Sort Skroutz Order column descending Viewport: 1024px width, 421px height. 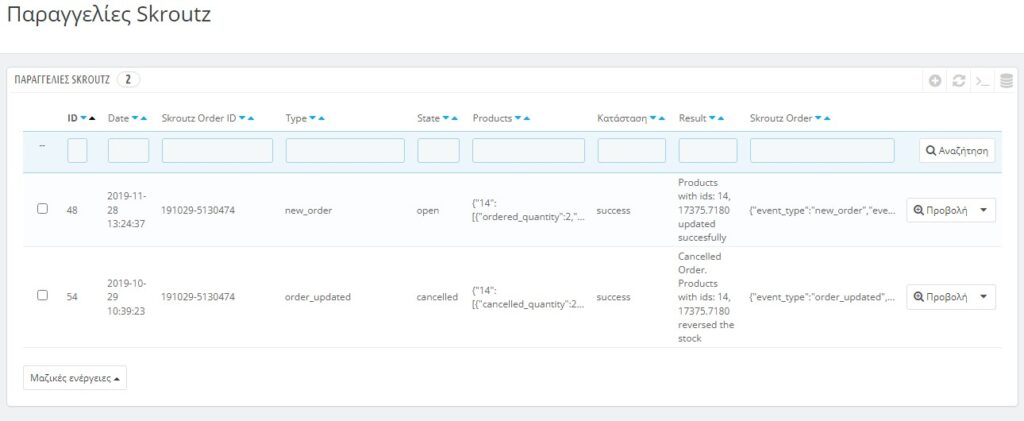pyautogui.click(x=819, y=119)
